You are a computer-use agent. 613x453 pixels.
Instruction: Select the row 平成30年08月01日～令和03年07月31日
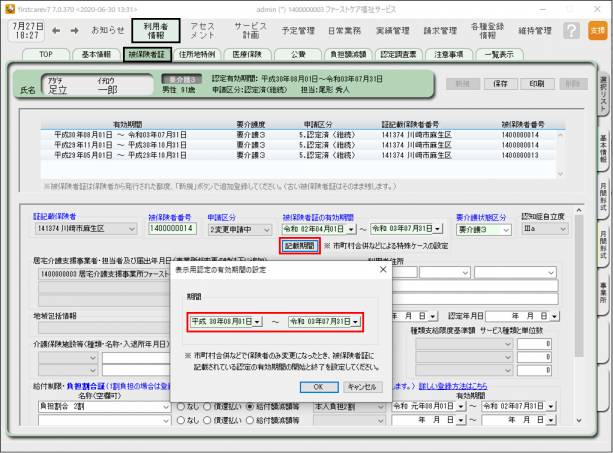point(298,135)
